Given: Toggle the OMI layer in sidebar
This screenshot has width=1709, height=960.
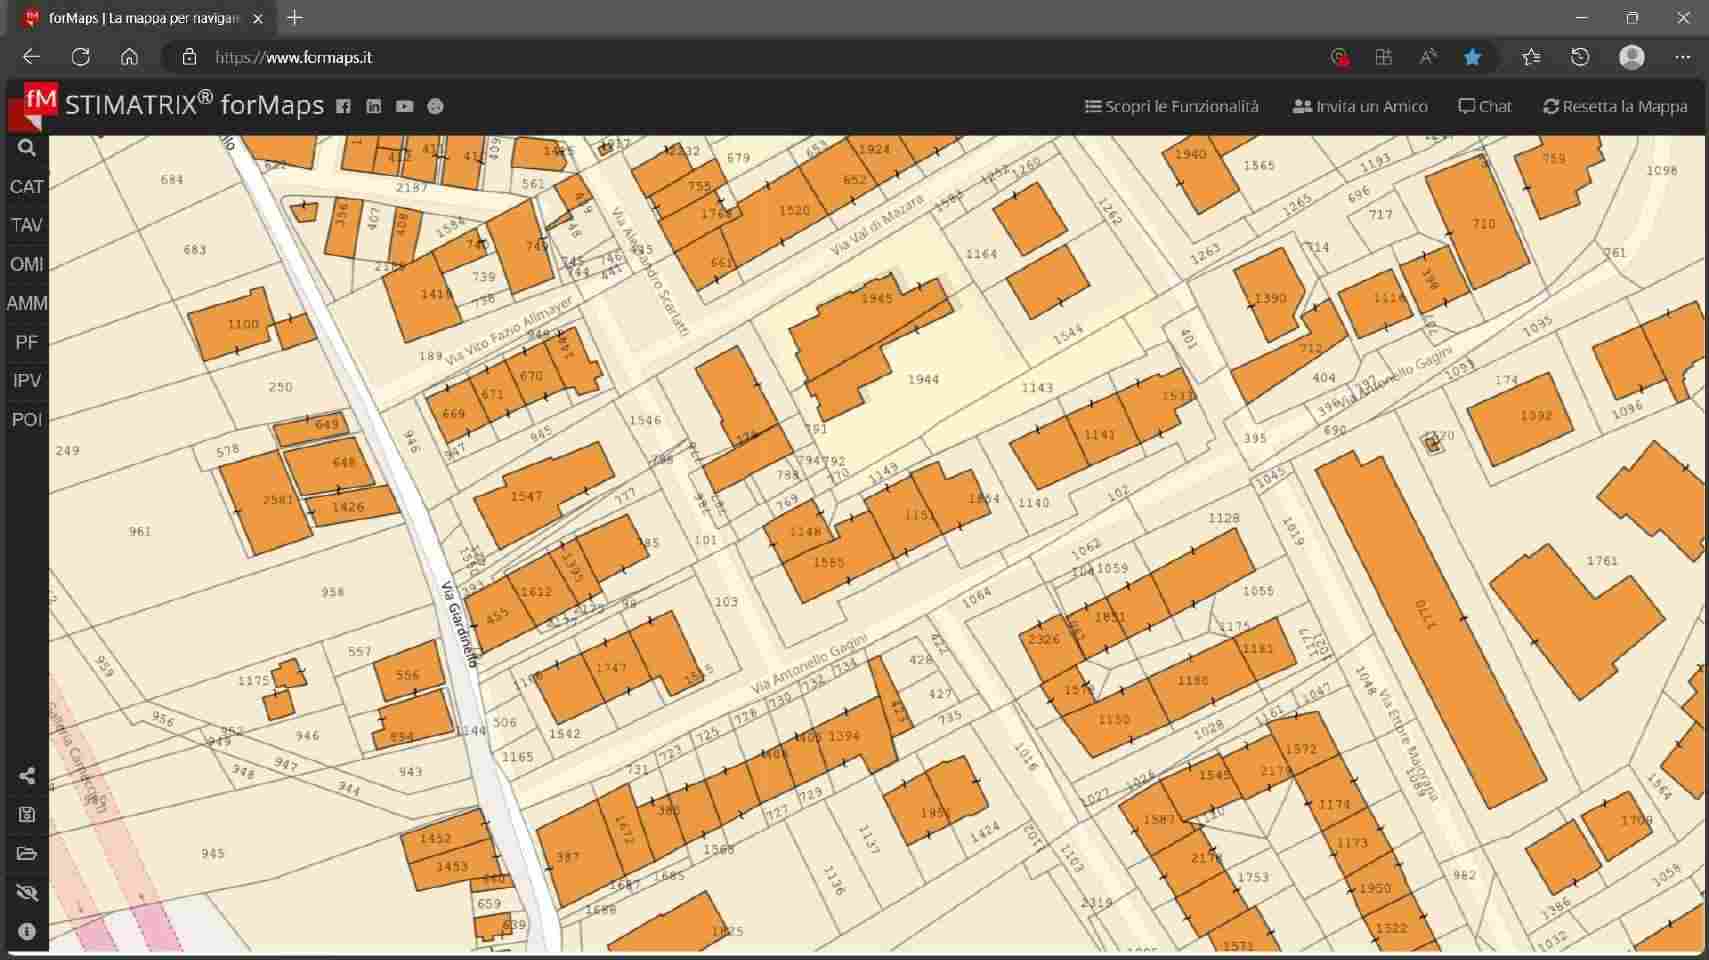Looking at the screenshot, I should click(x=27, y=265).
